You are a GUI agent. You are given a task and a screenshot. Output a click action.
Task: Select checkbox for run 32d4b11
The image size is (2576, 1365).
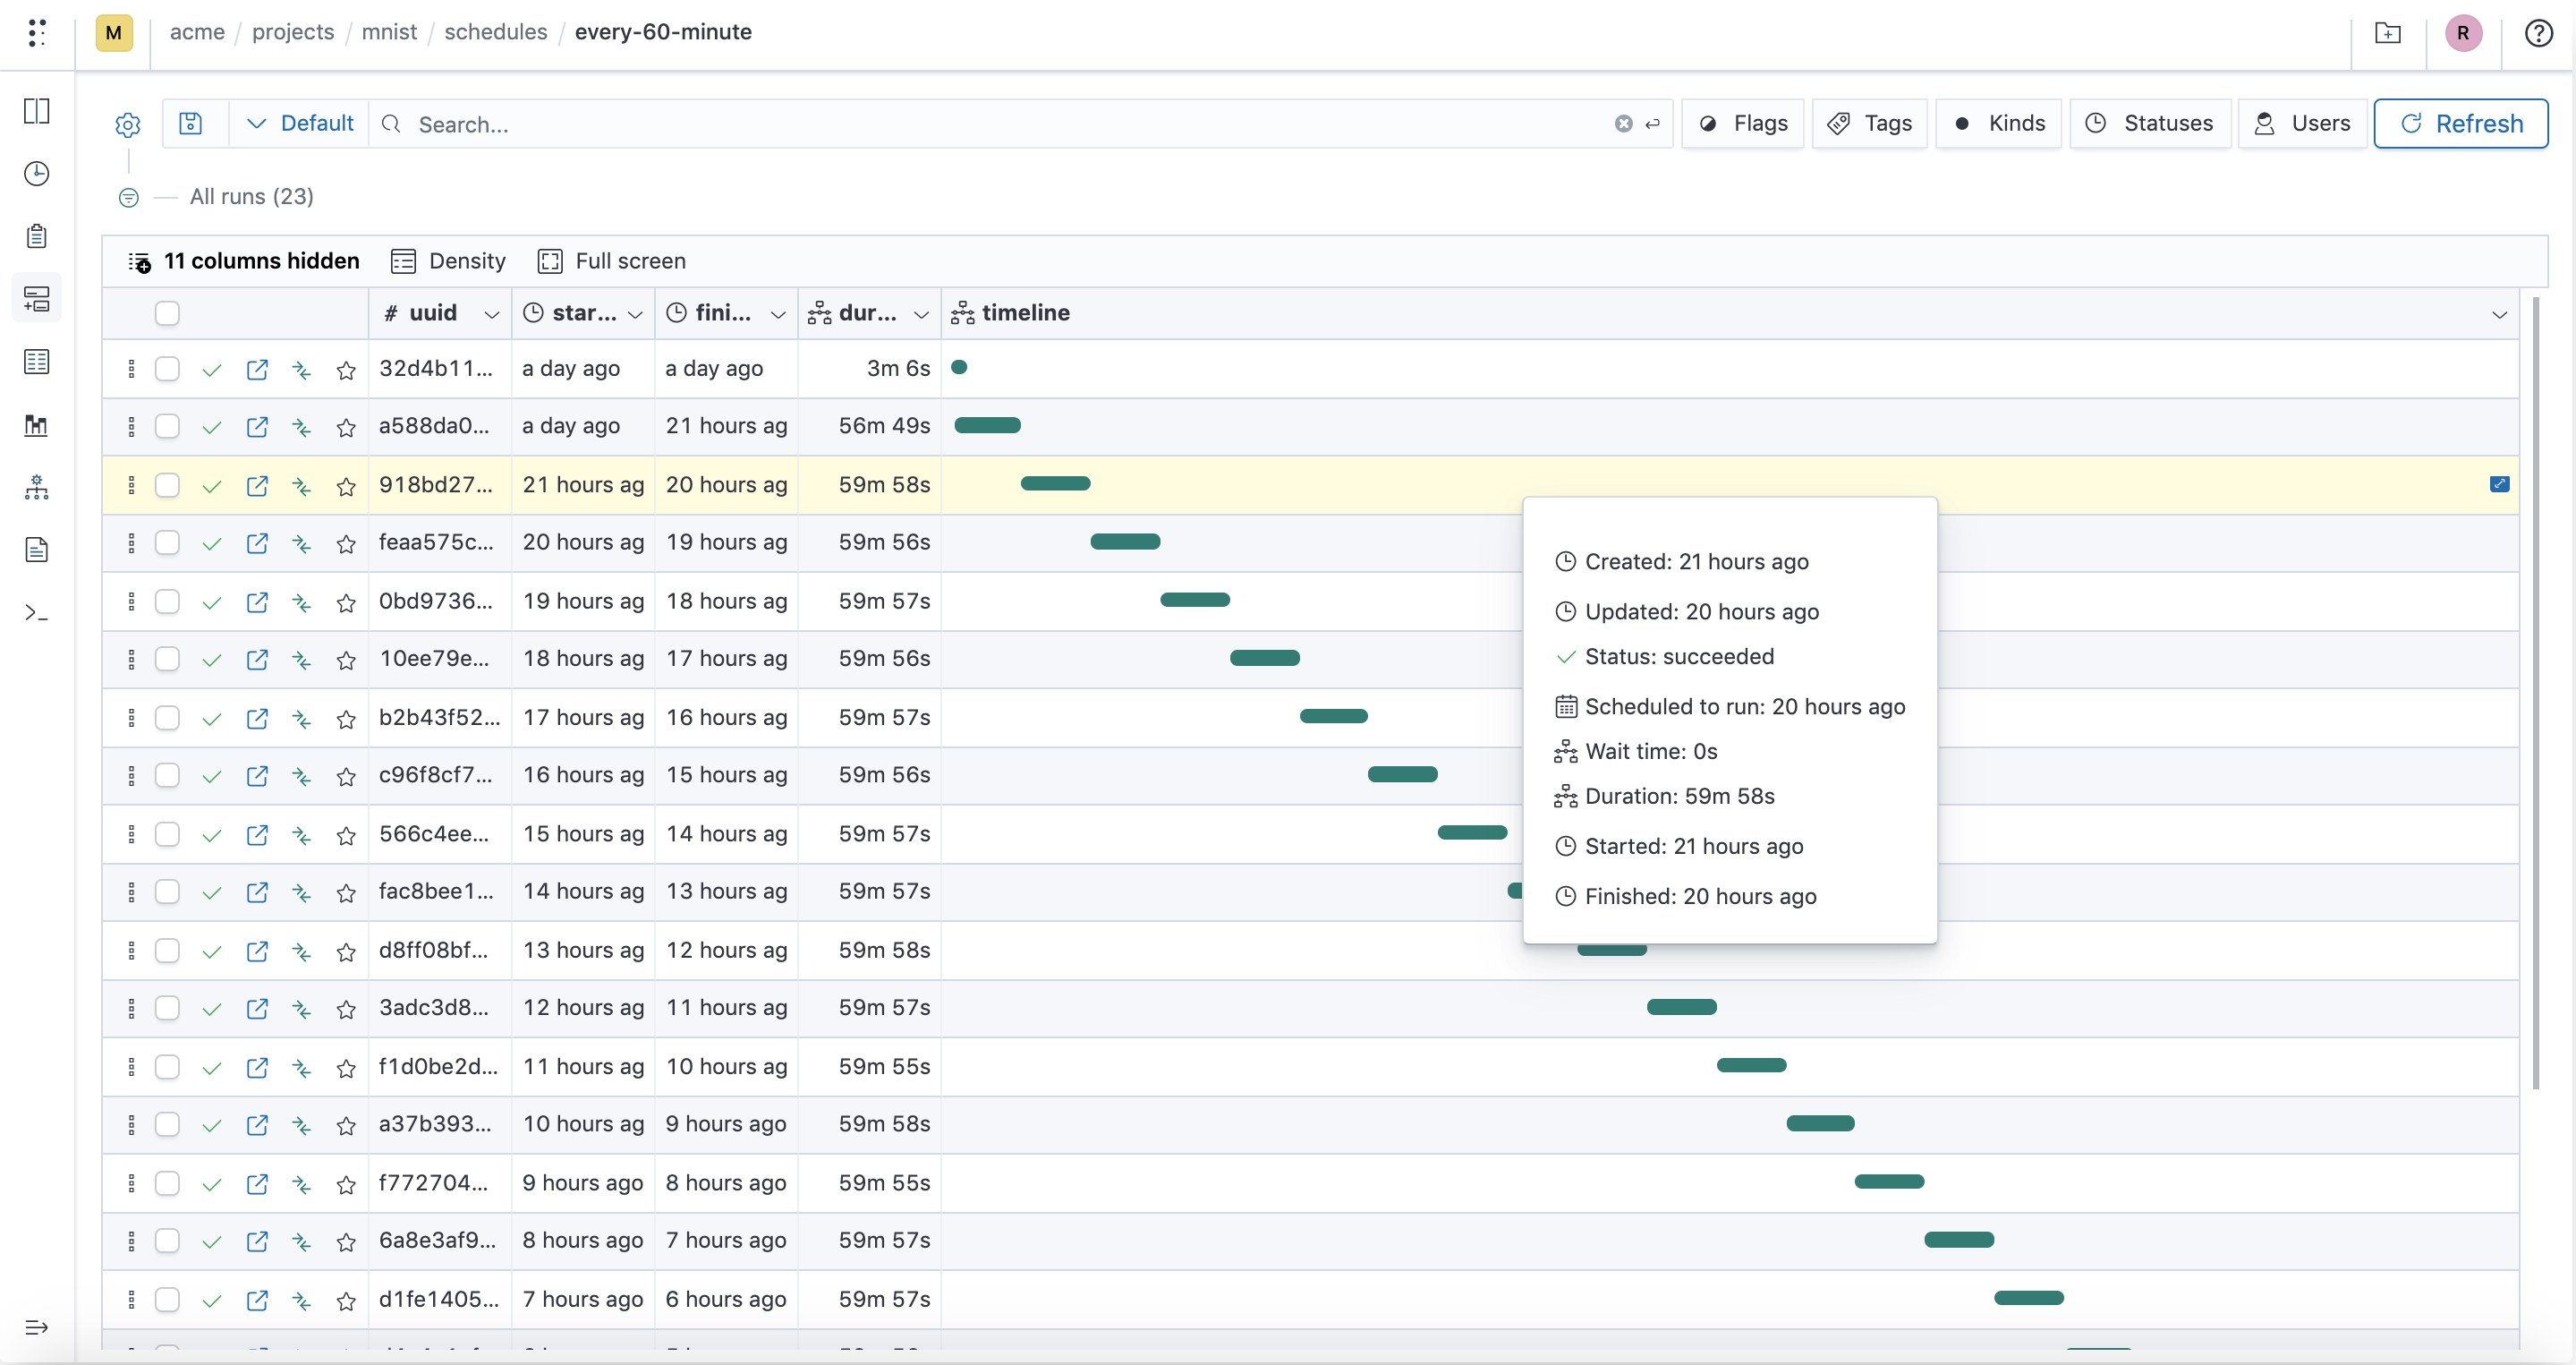point(167,369)
